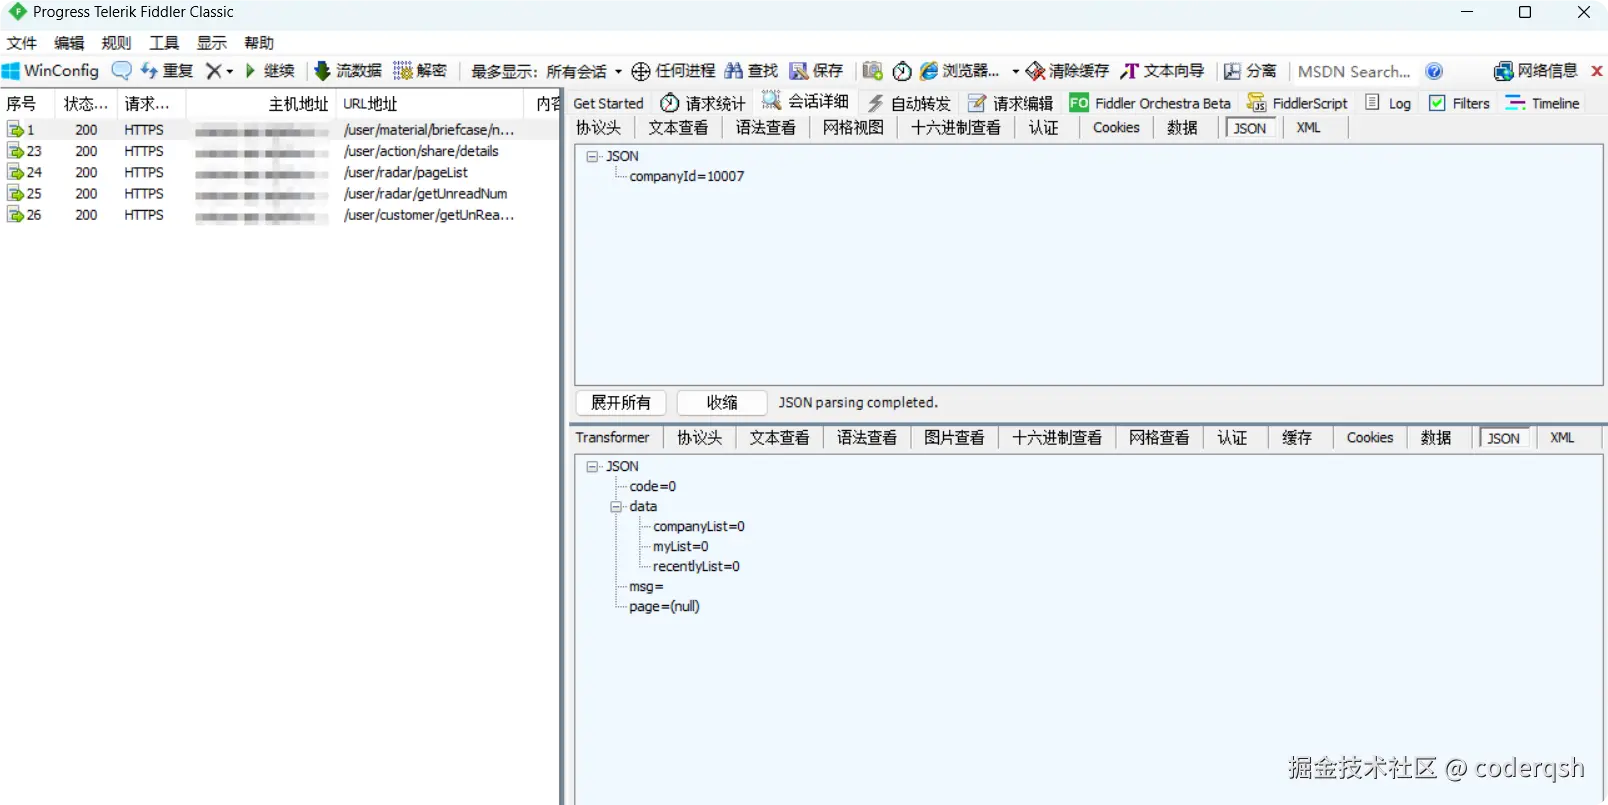Select response caching (缓存) tab
Viewport: 1608px width, 805px height.
coord(1297,438)
